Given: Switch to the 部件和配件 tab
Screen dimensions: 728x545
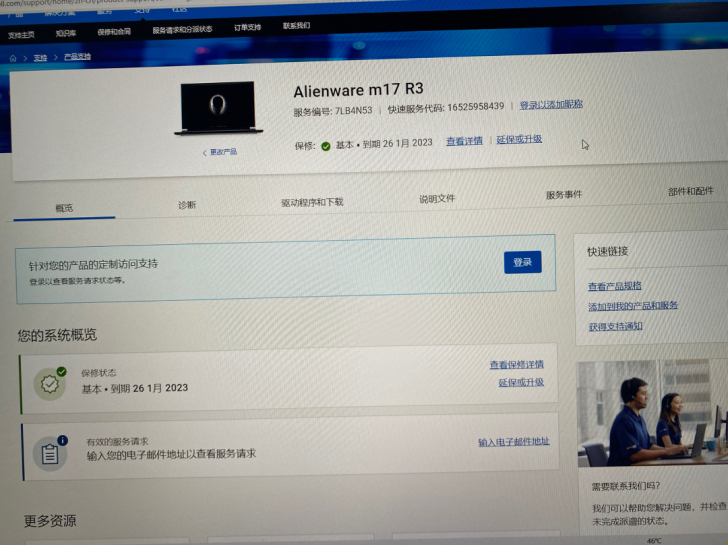Looking at the screenshot, I should tap(690, 191).
